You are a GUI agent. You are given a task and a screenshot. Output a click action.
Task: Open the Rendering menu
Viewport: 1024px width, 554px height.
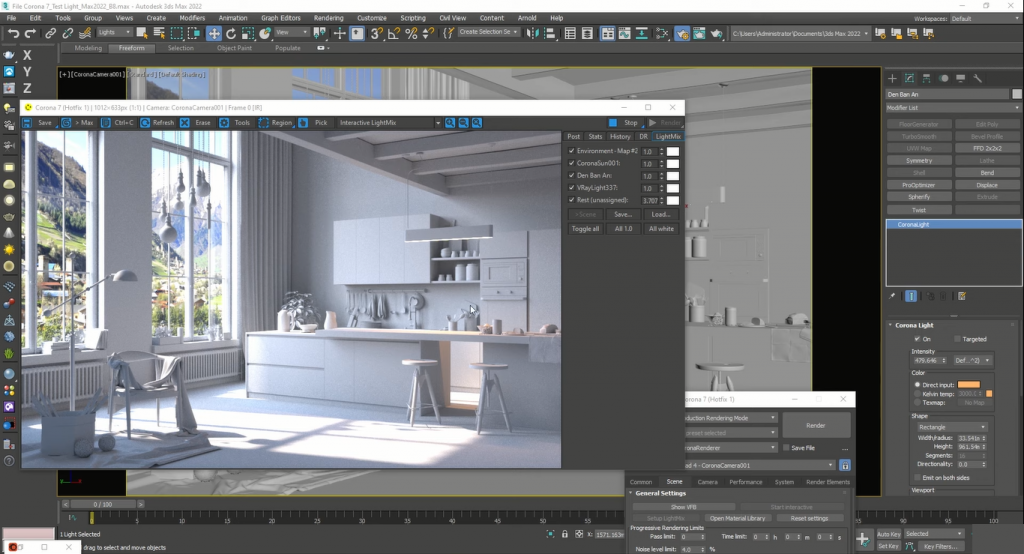pyautogui.click(x=328, y=18)
